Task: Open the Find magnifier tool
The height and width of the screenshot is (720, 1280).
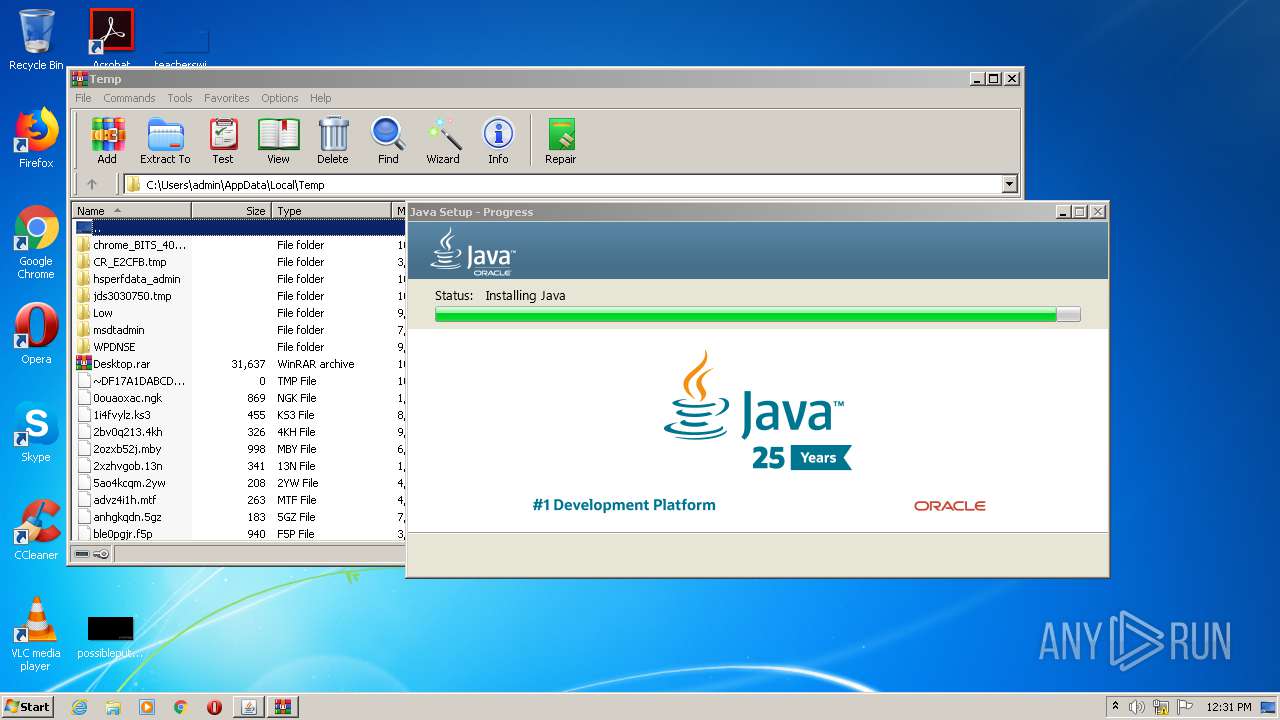Action: (388, 140)
